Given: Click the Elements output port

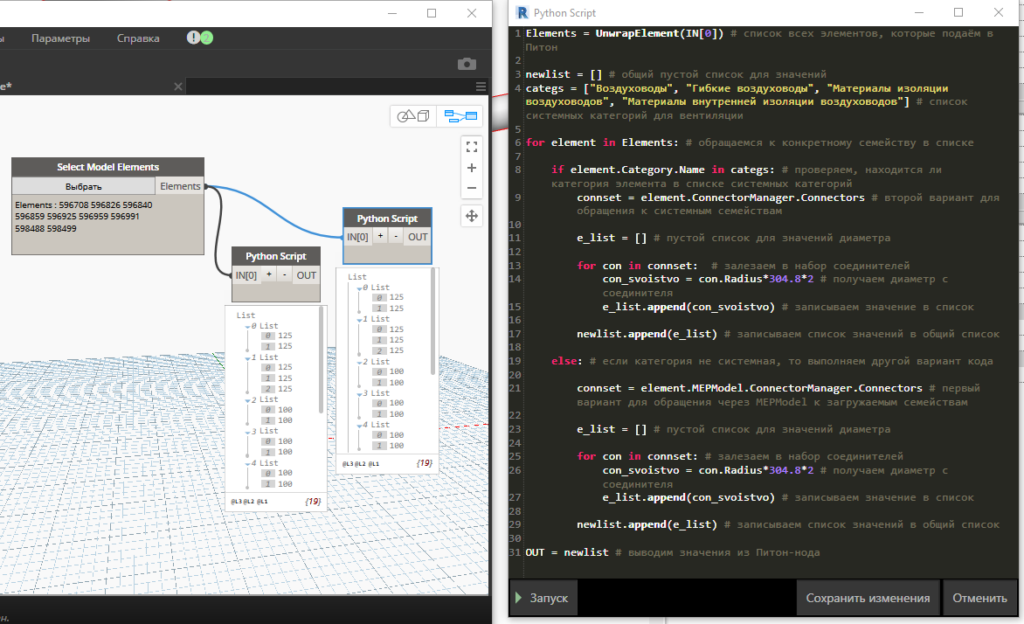Looking at the screenshot, I should point(180,186).
